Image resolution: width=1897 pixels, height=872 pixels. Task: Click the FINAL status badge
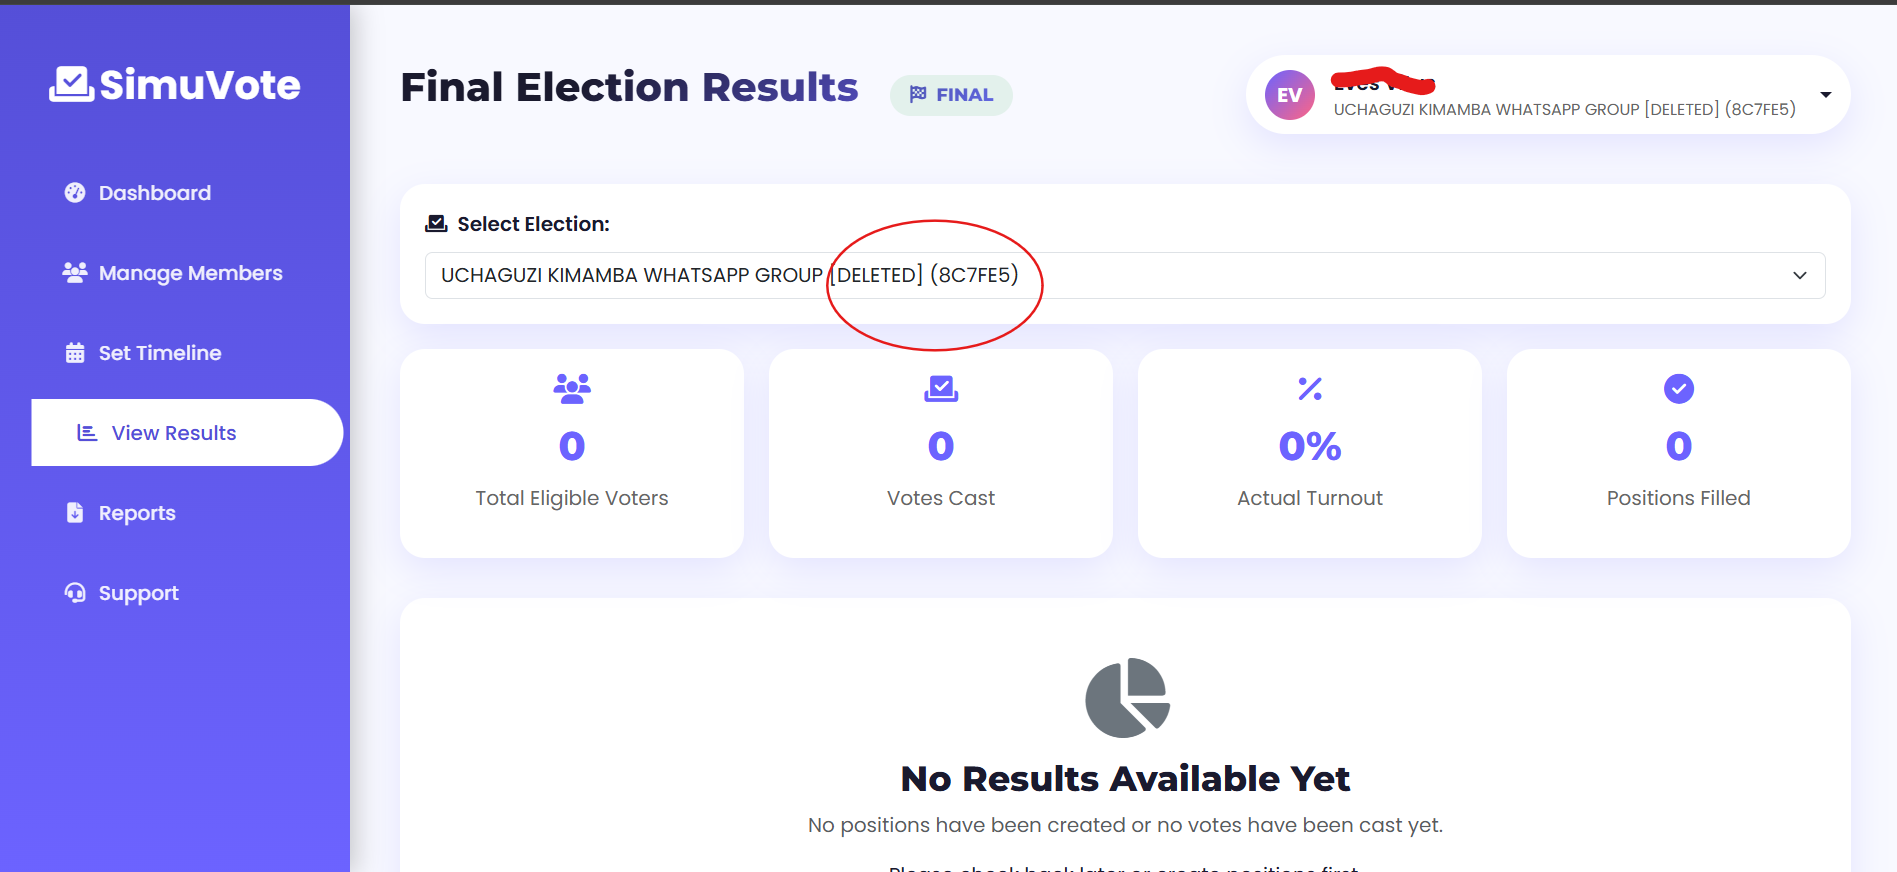tap(950, 95)
